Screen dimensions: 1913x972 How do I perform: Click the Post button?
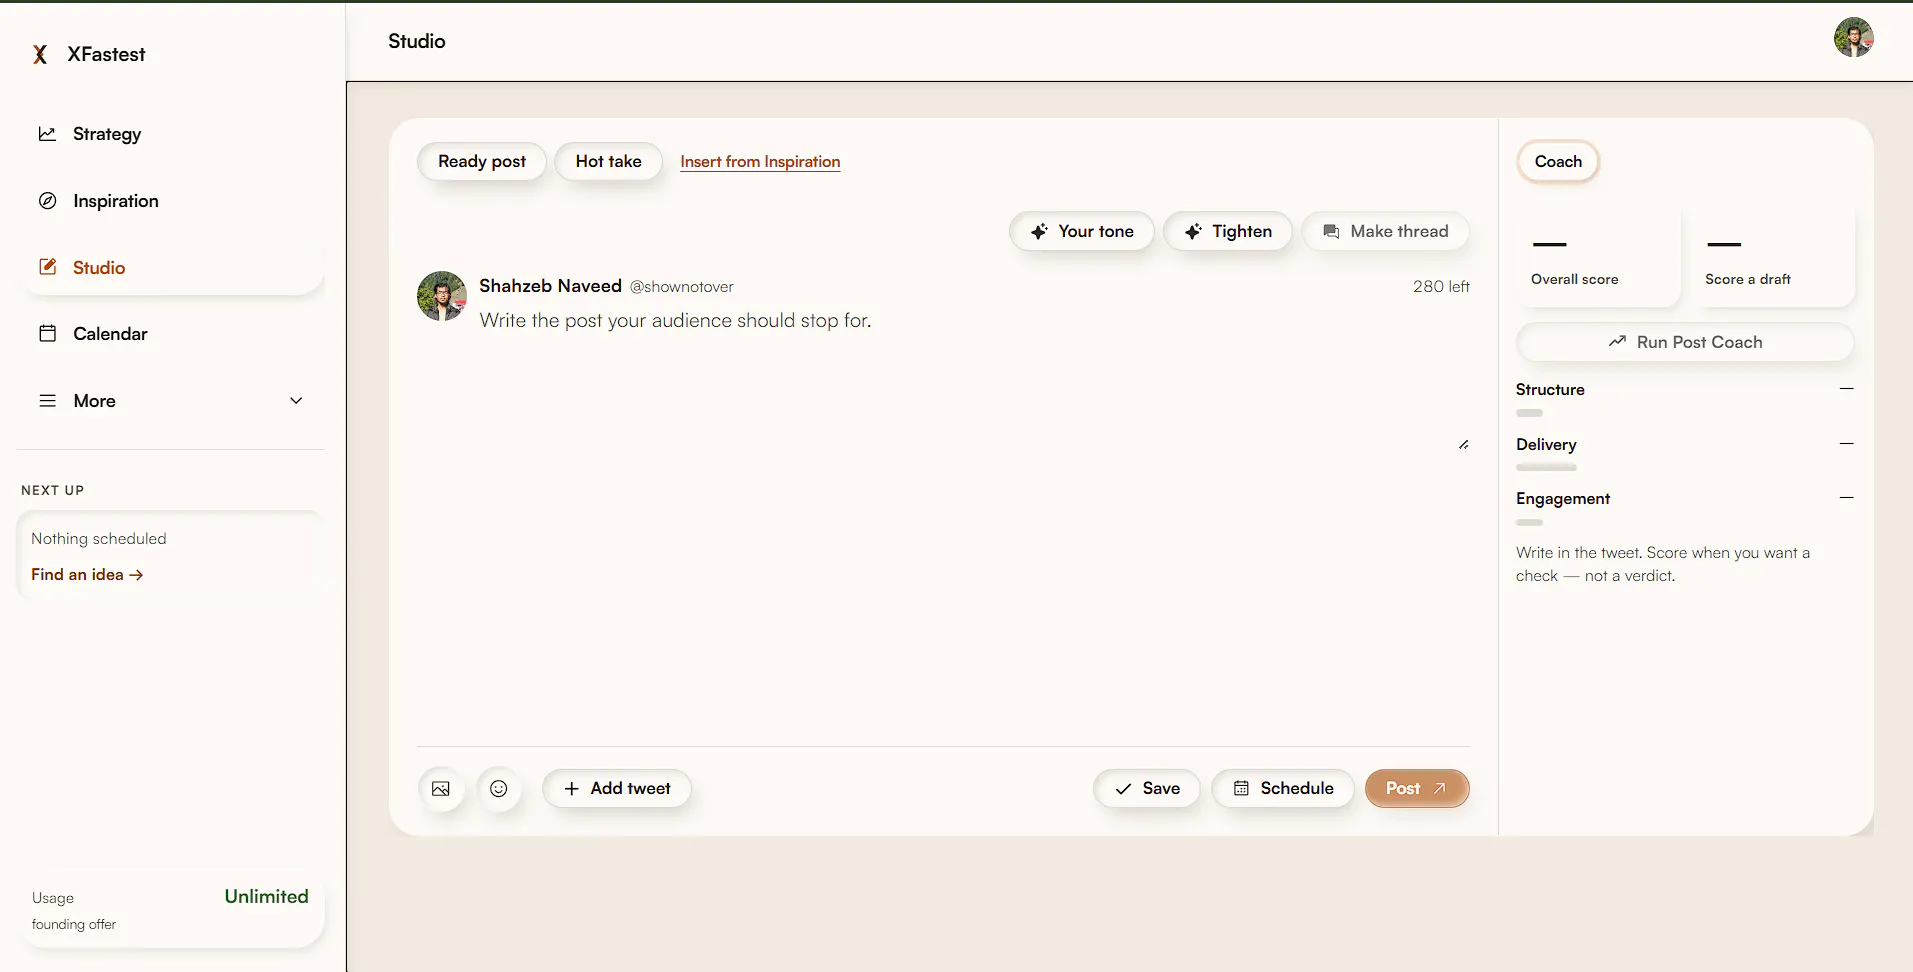click(x=1417, y=789)
